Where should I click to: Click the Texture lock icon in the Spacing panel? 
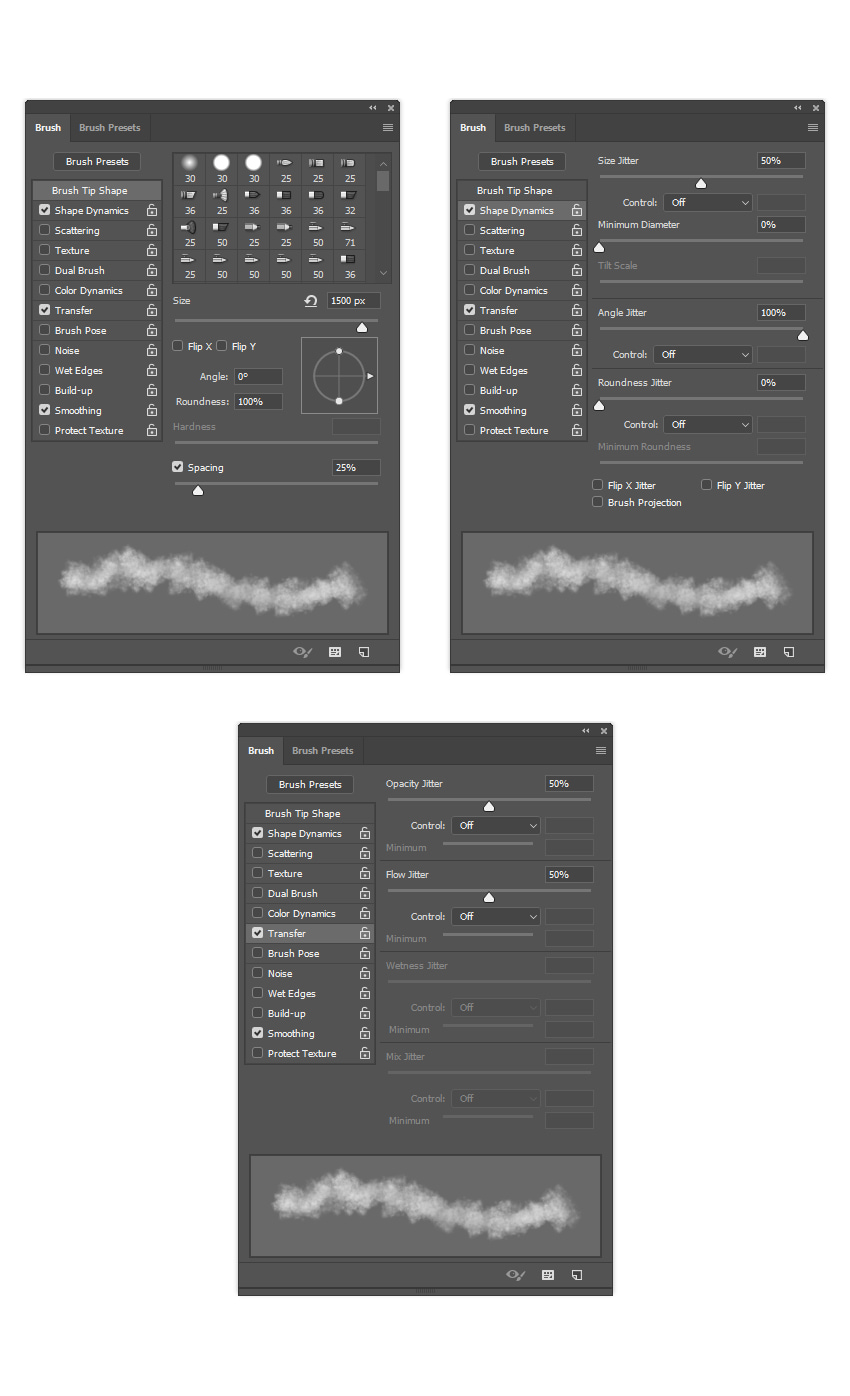click(152, 251)
